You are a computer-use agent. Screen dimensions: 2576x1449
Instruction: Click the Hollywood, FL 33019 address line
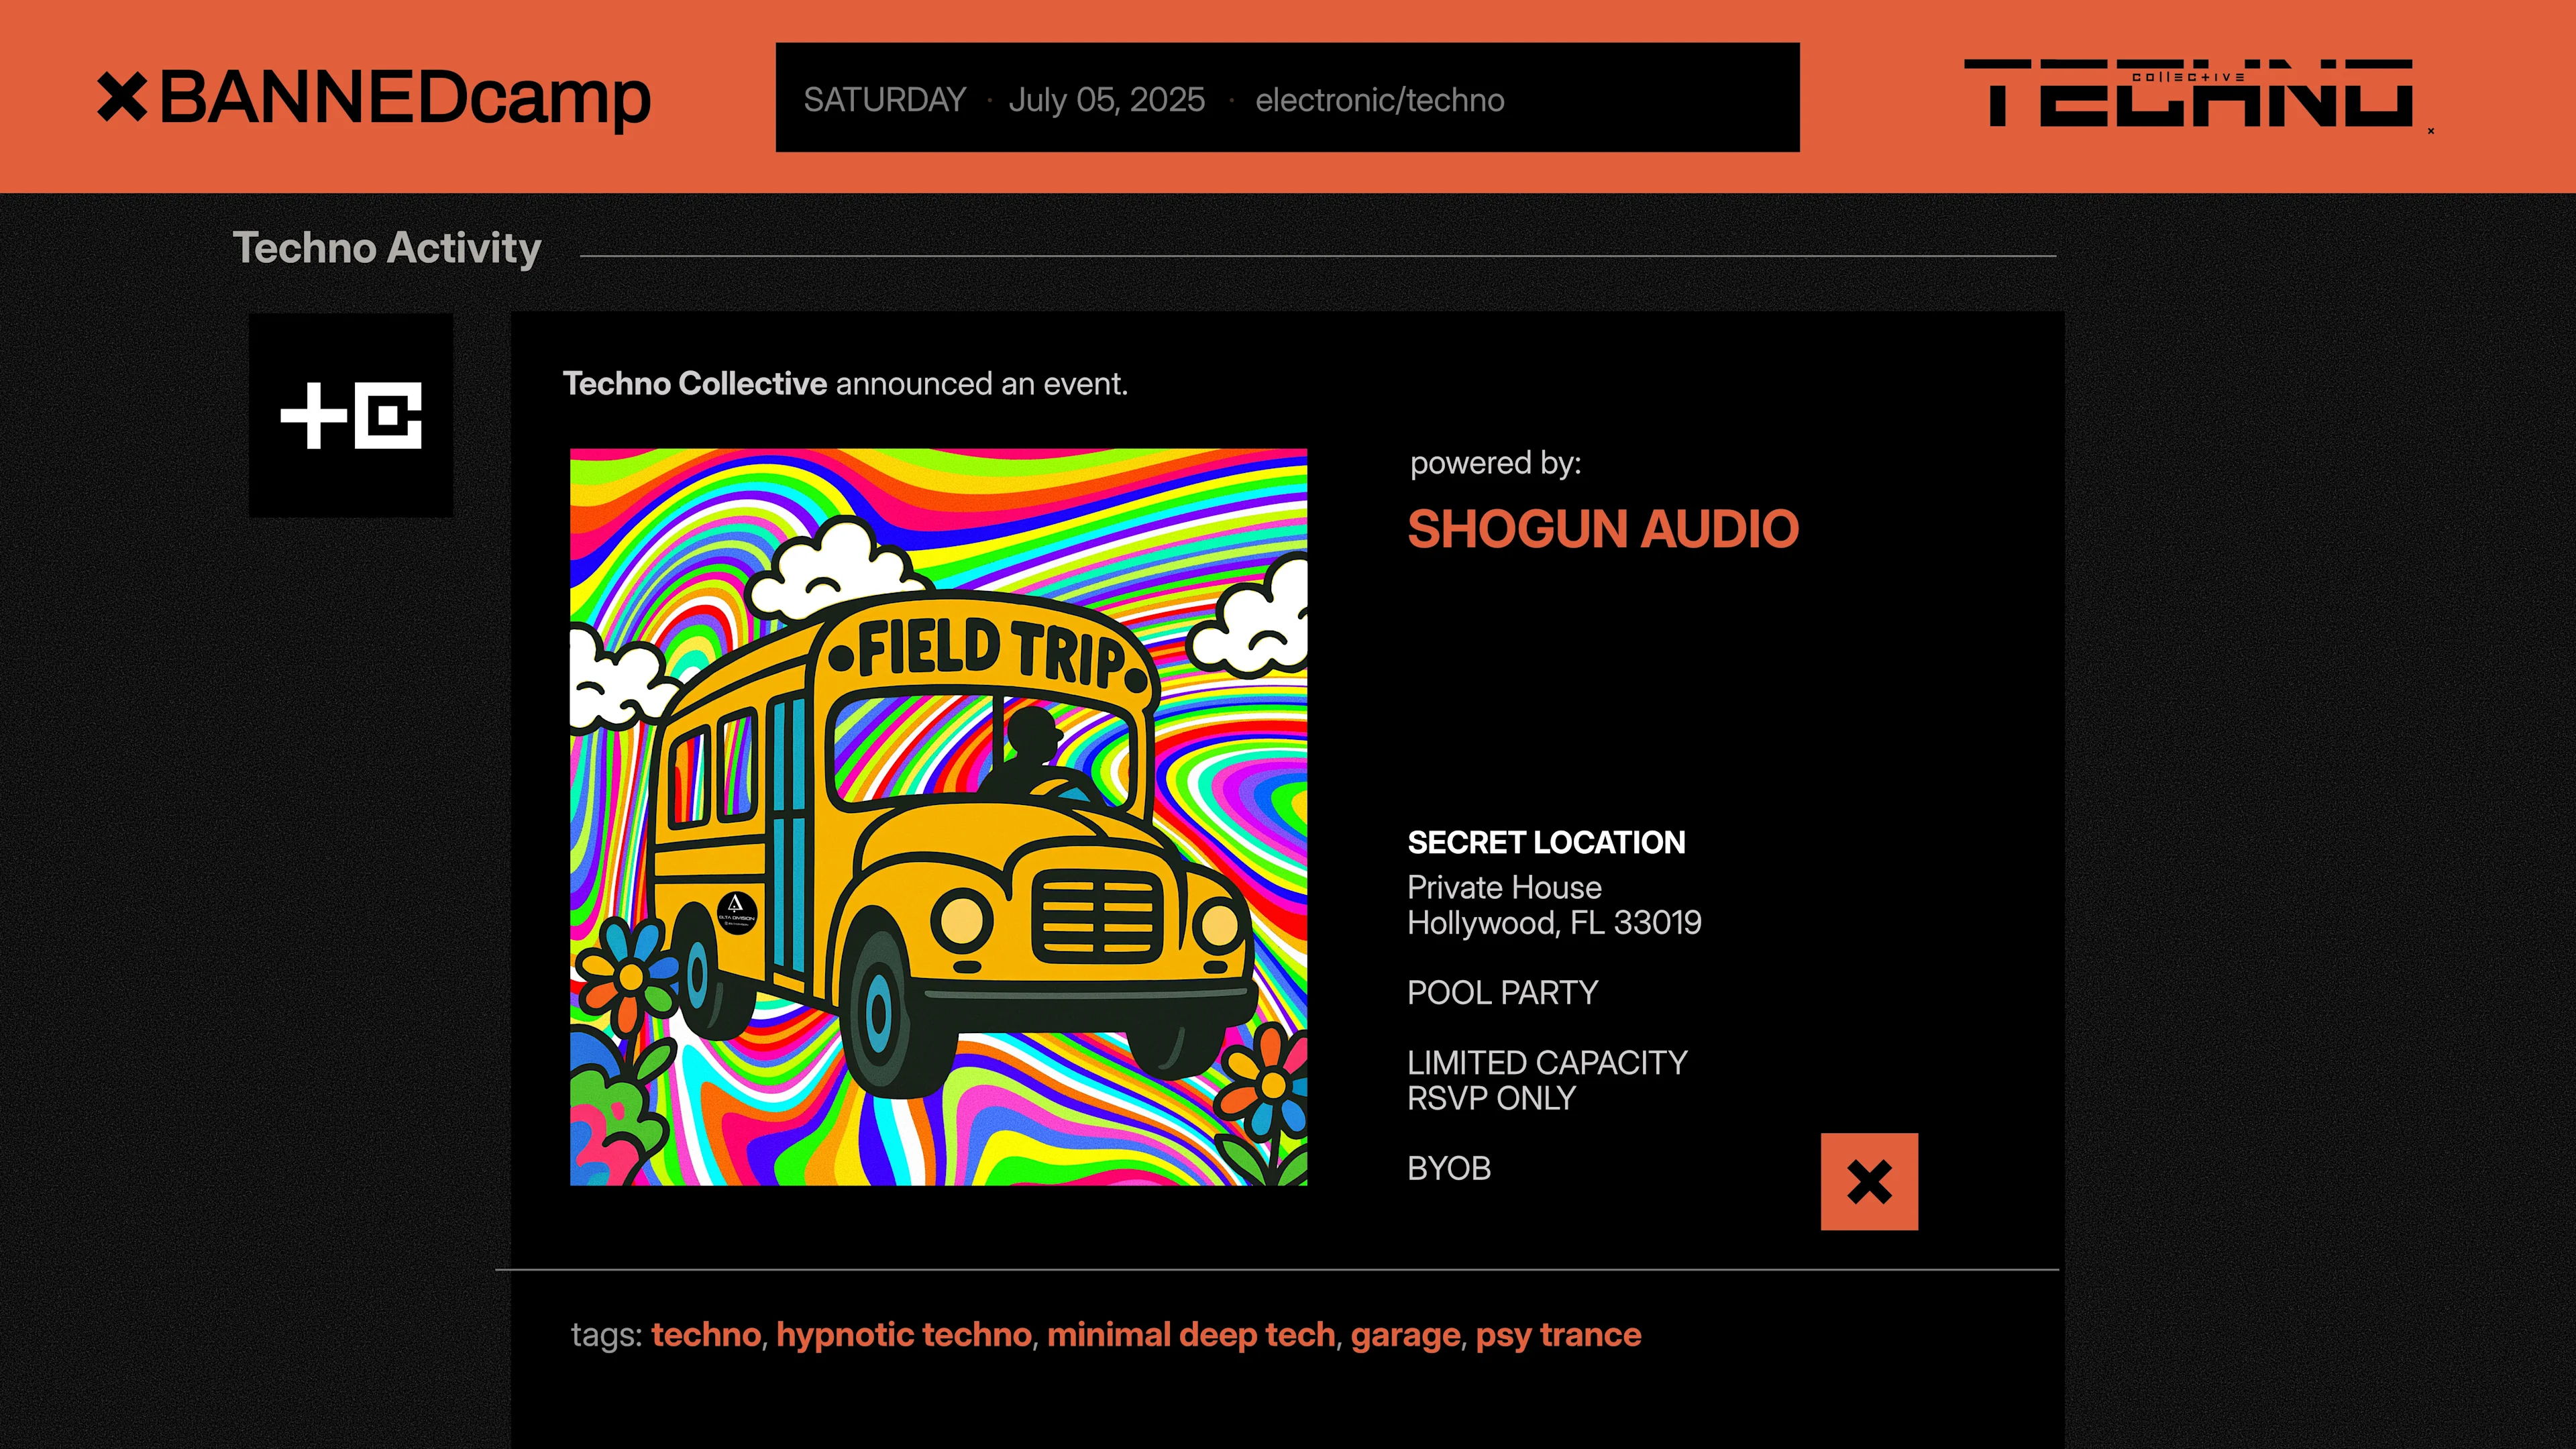pyautogui.click(x=1554, y=922)
